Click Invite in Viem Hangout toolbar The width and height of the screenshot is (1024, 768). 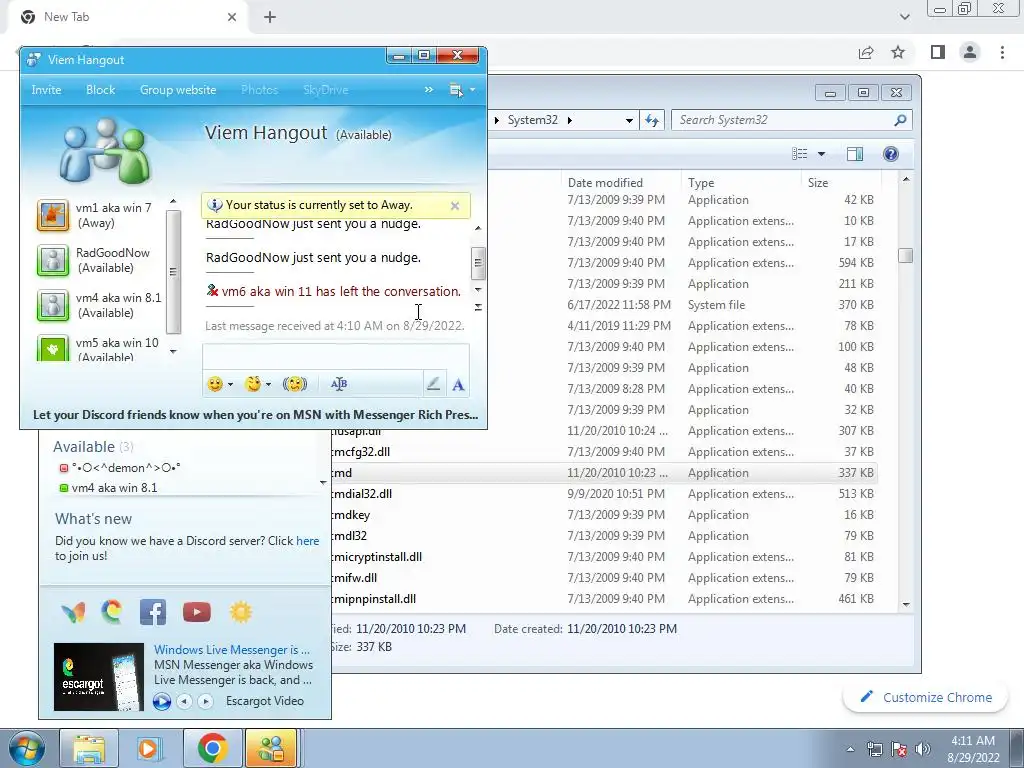(46, 90)
